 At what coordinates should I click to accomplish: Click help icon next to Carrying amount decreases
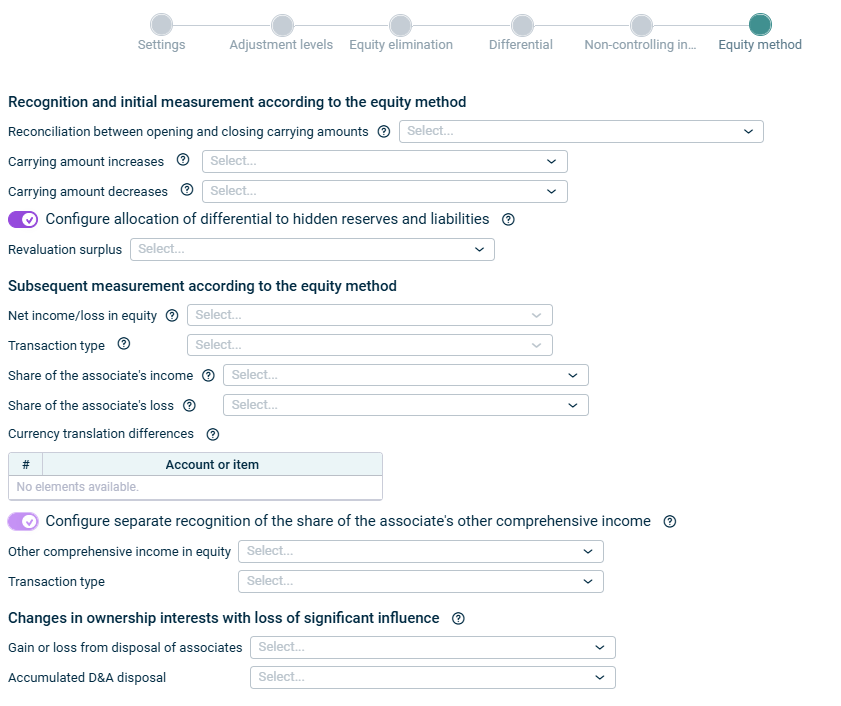pyautogui.click(x=187, y=190)
